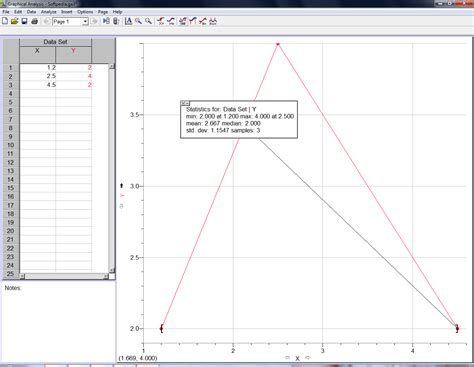Click the X cell containing 4.5
This screenshot has height=367, width=474.
[38, 85]
